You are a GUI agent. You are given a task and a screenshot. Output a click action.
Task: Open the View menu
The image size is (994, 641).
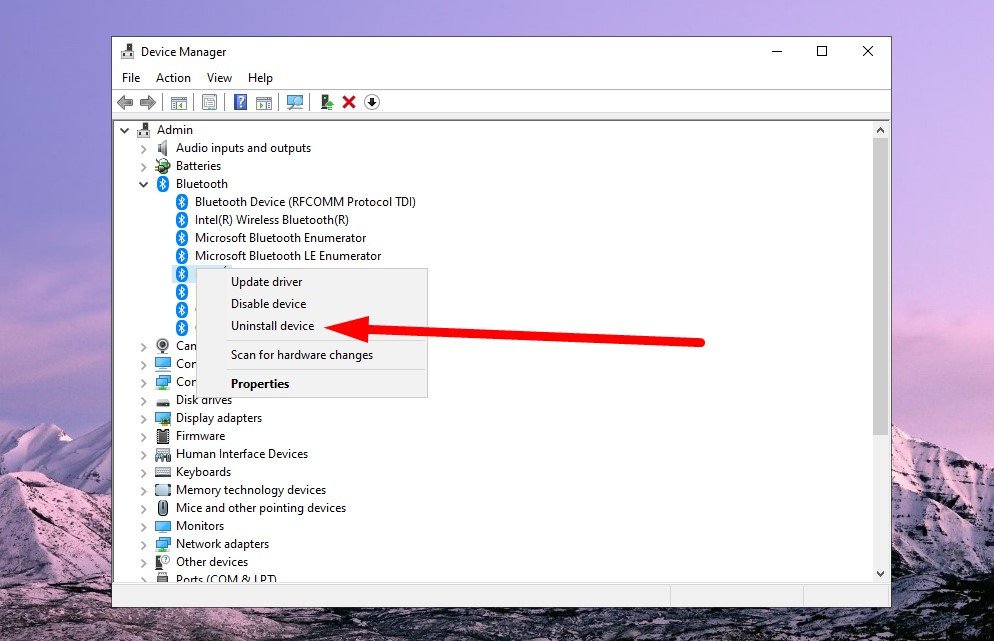coord(219,77)
